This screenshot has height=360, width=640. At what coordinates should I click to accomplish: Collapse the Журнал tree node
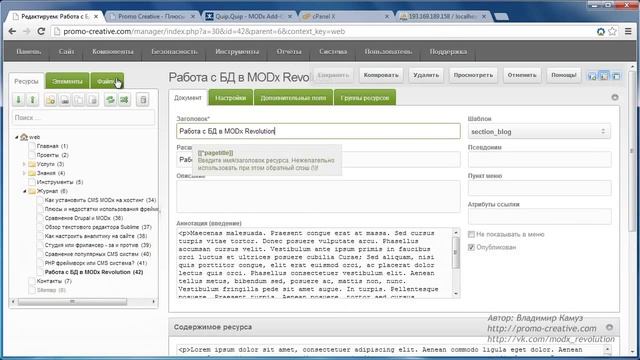(x=24, y=191)
